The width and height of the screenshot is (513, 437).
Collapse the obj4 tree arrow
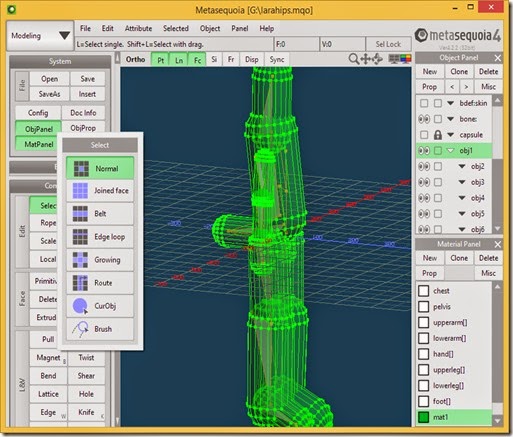pyautogui.click(x=462, y=198)
